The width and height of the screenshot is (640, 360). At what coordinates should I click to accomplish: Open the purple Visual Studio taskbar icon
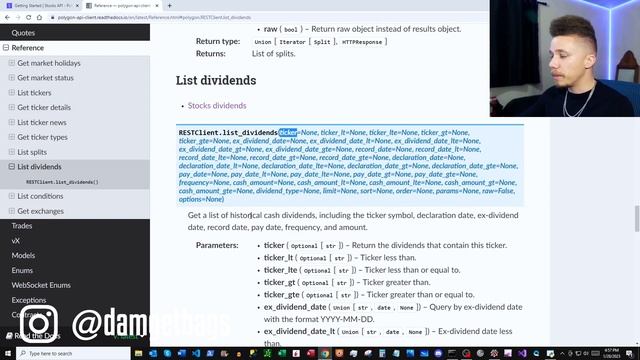(x=522, y=353)
